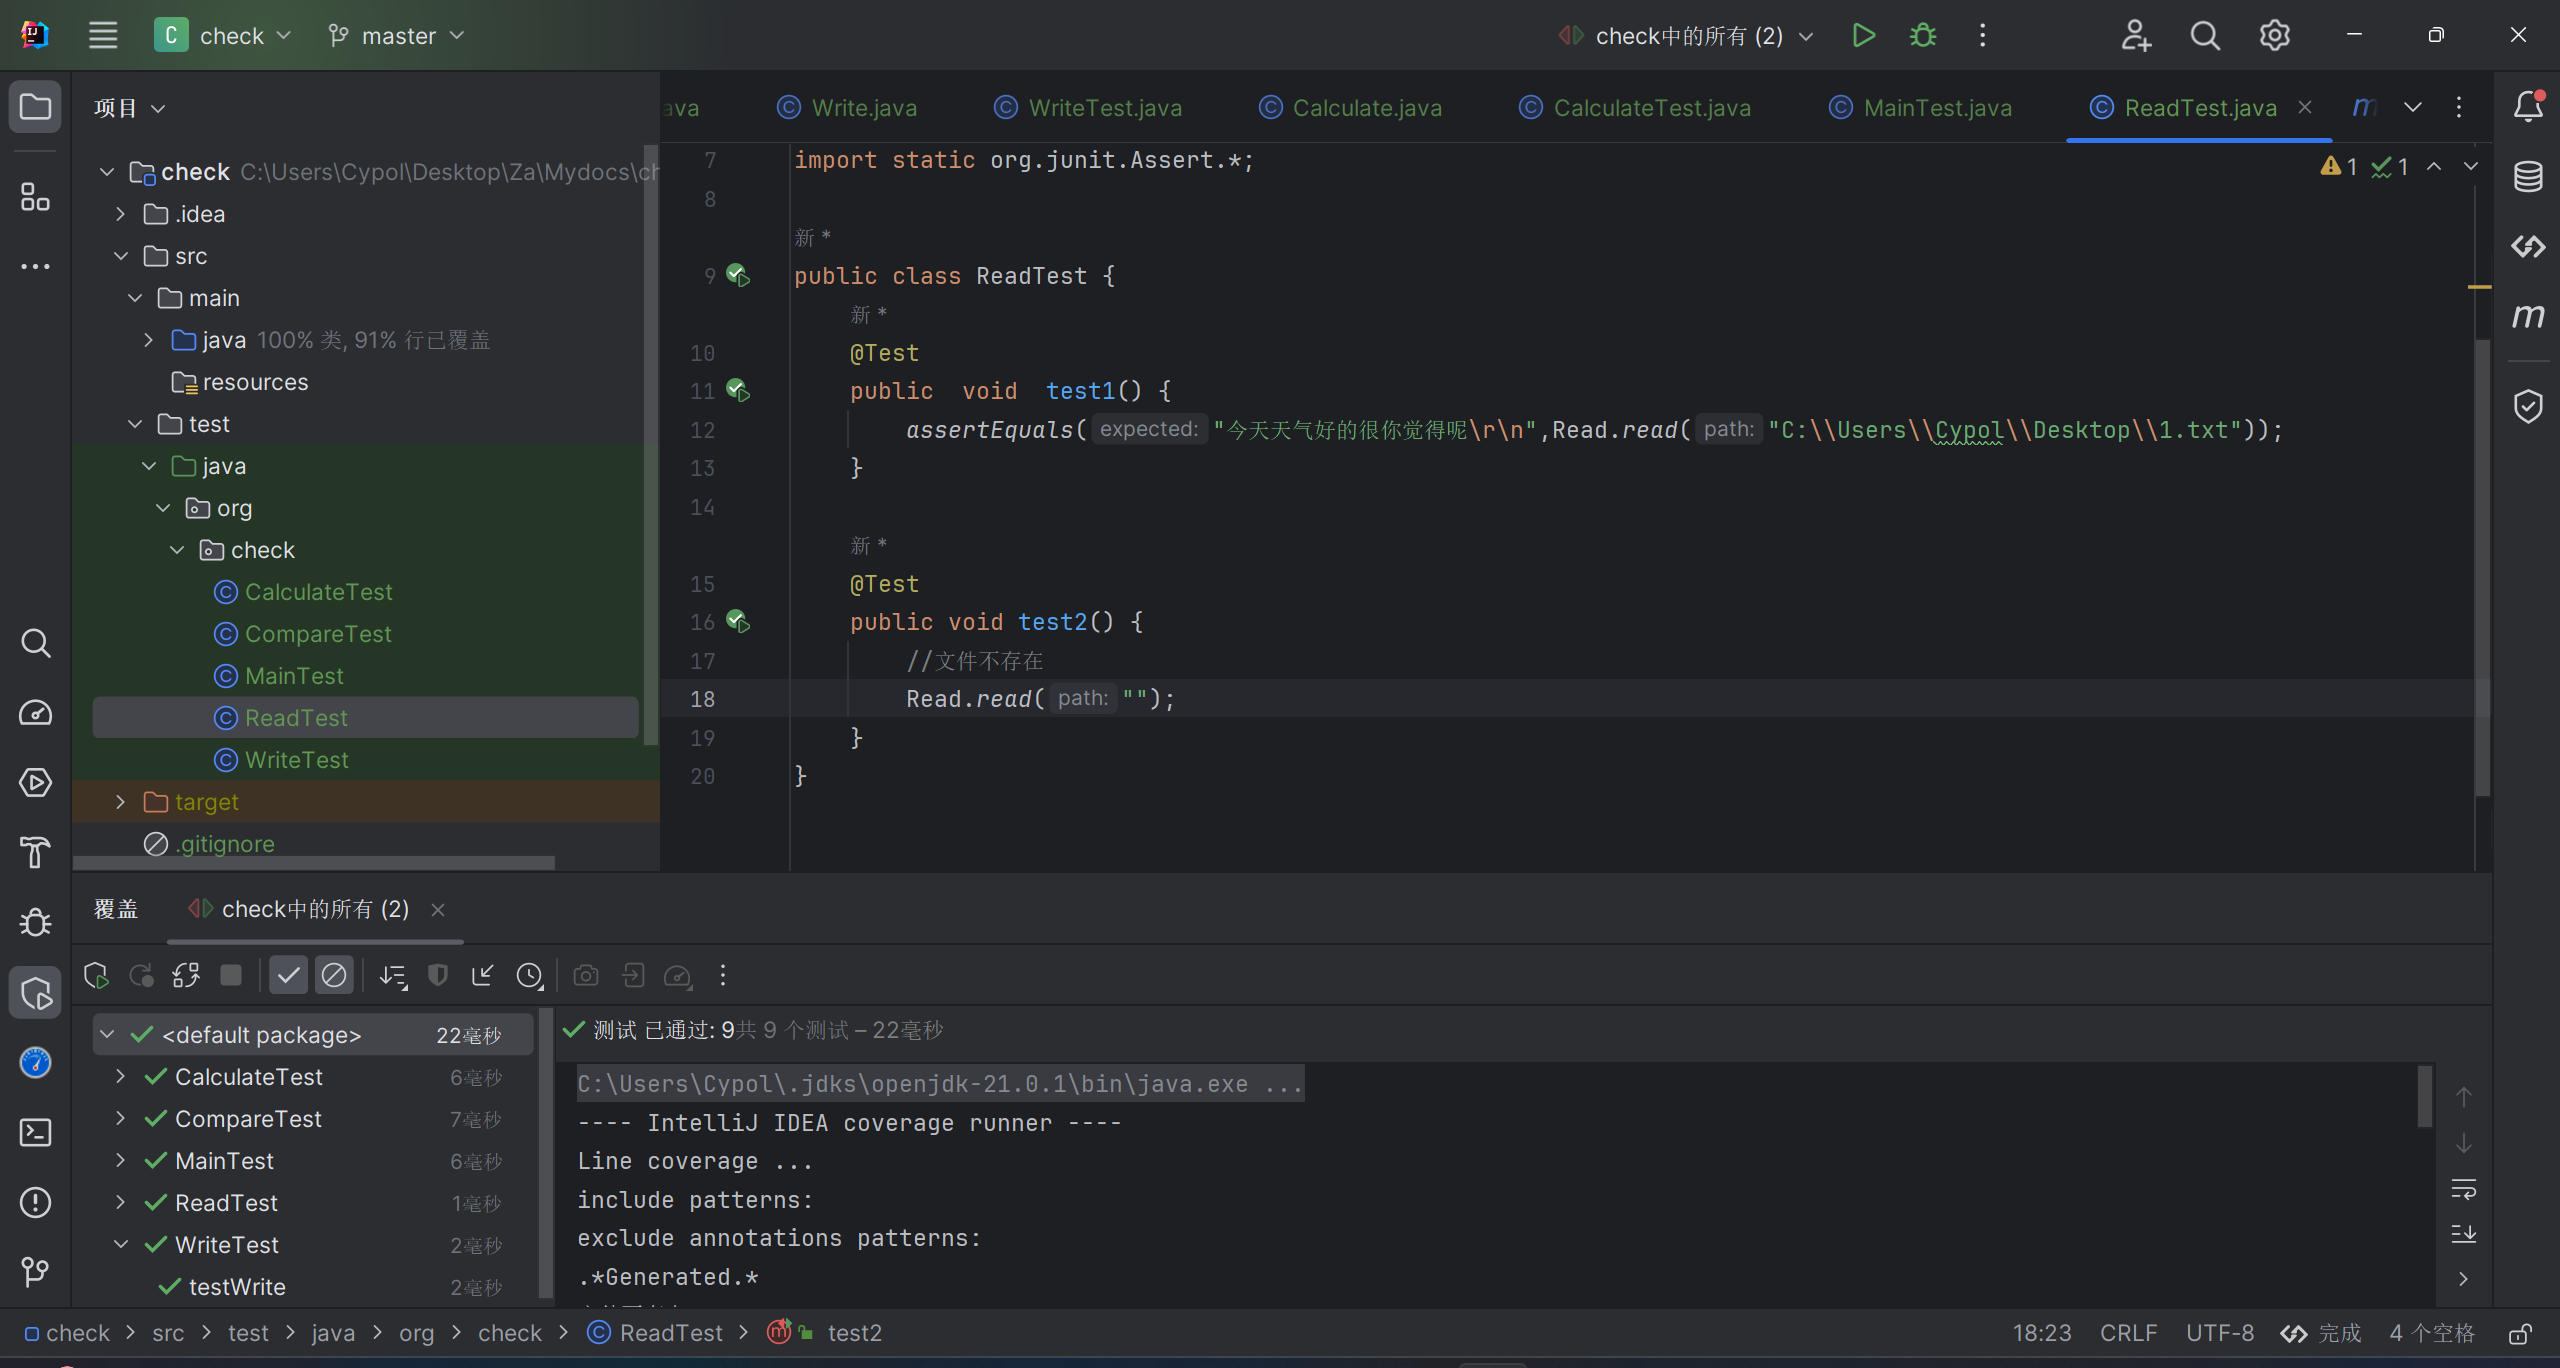Click run gutter icon beside test2 method
This screenshot has width=2560, height=1368.
(738, 622)
